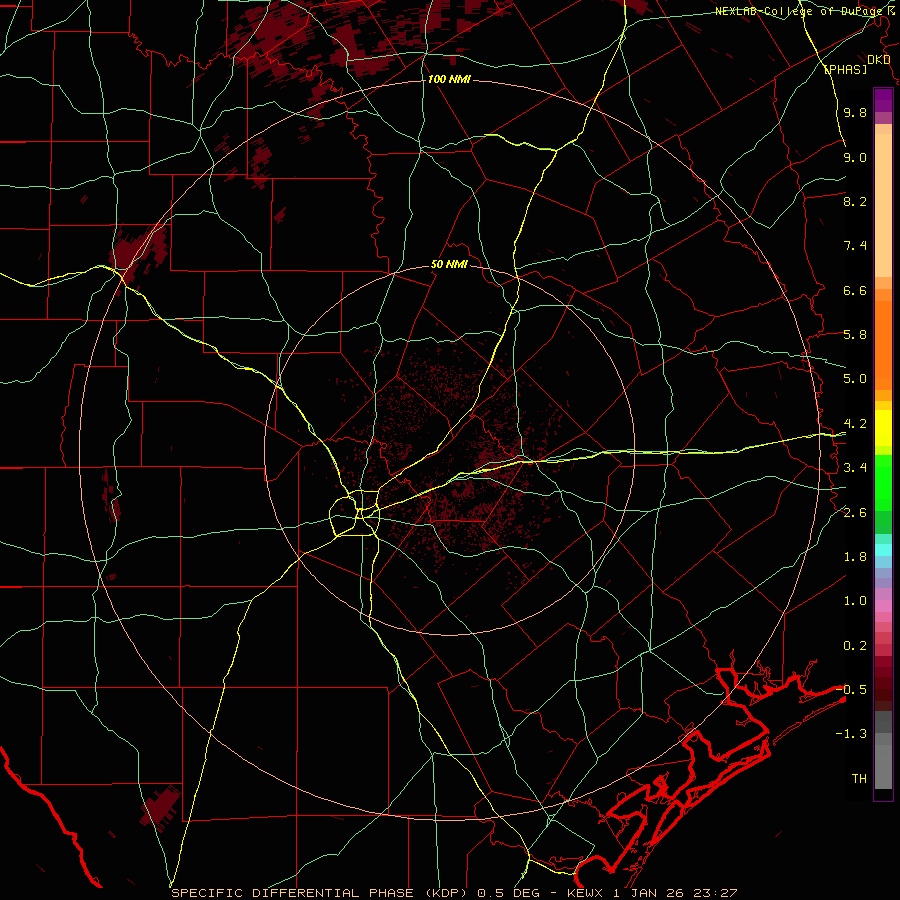The width and height of the screenshot is (900, 900).
Task: Click the 1.8 value on the color scale
Action: [855, 557]
